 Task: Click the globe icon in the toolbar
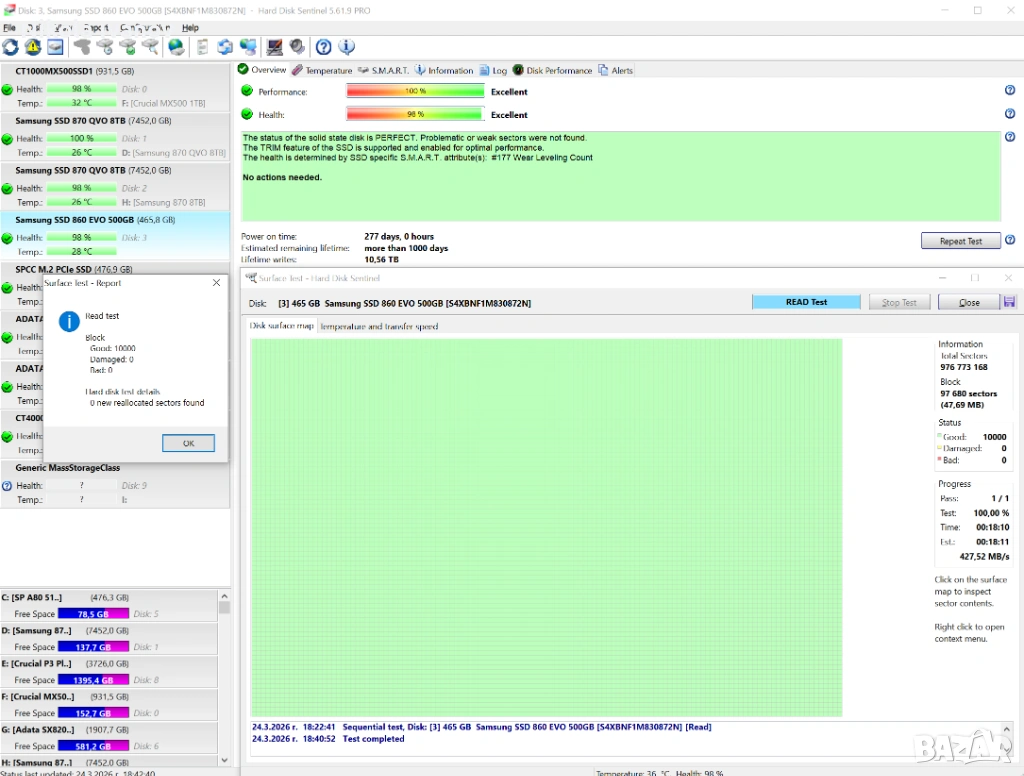[x=176, y=47]
